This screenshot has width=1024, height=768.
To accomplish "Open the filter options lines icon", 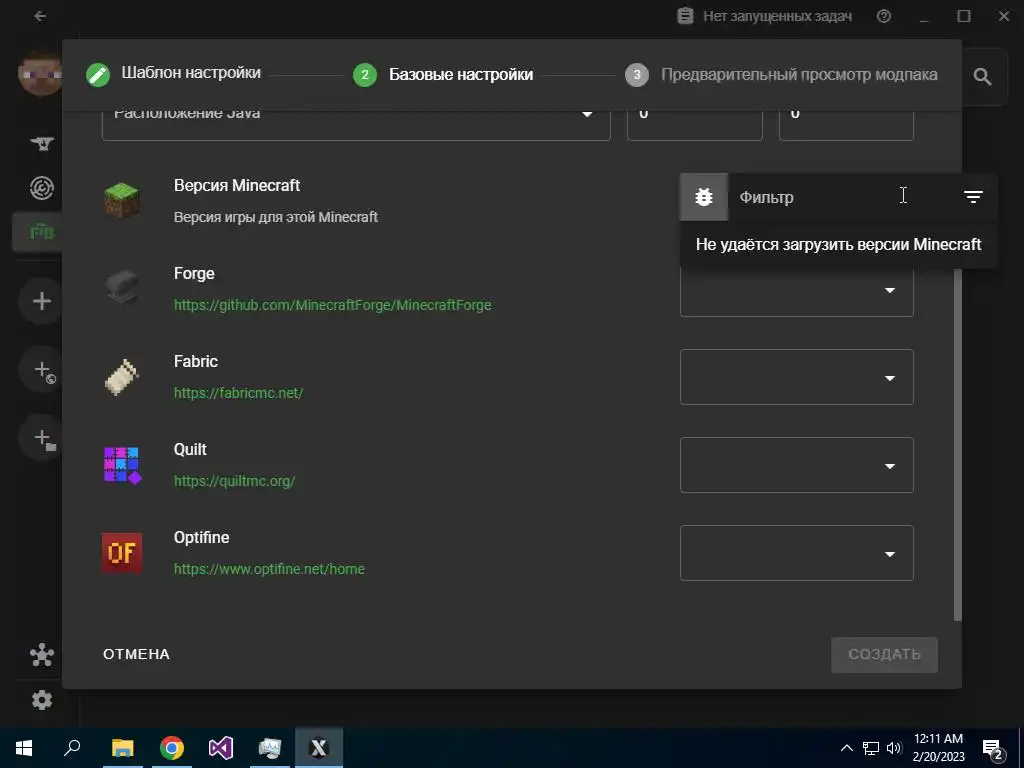I will click(x=973, y=197).
